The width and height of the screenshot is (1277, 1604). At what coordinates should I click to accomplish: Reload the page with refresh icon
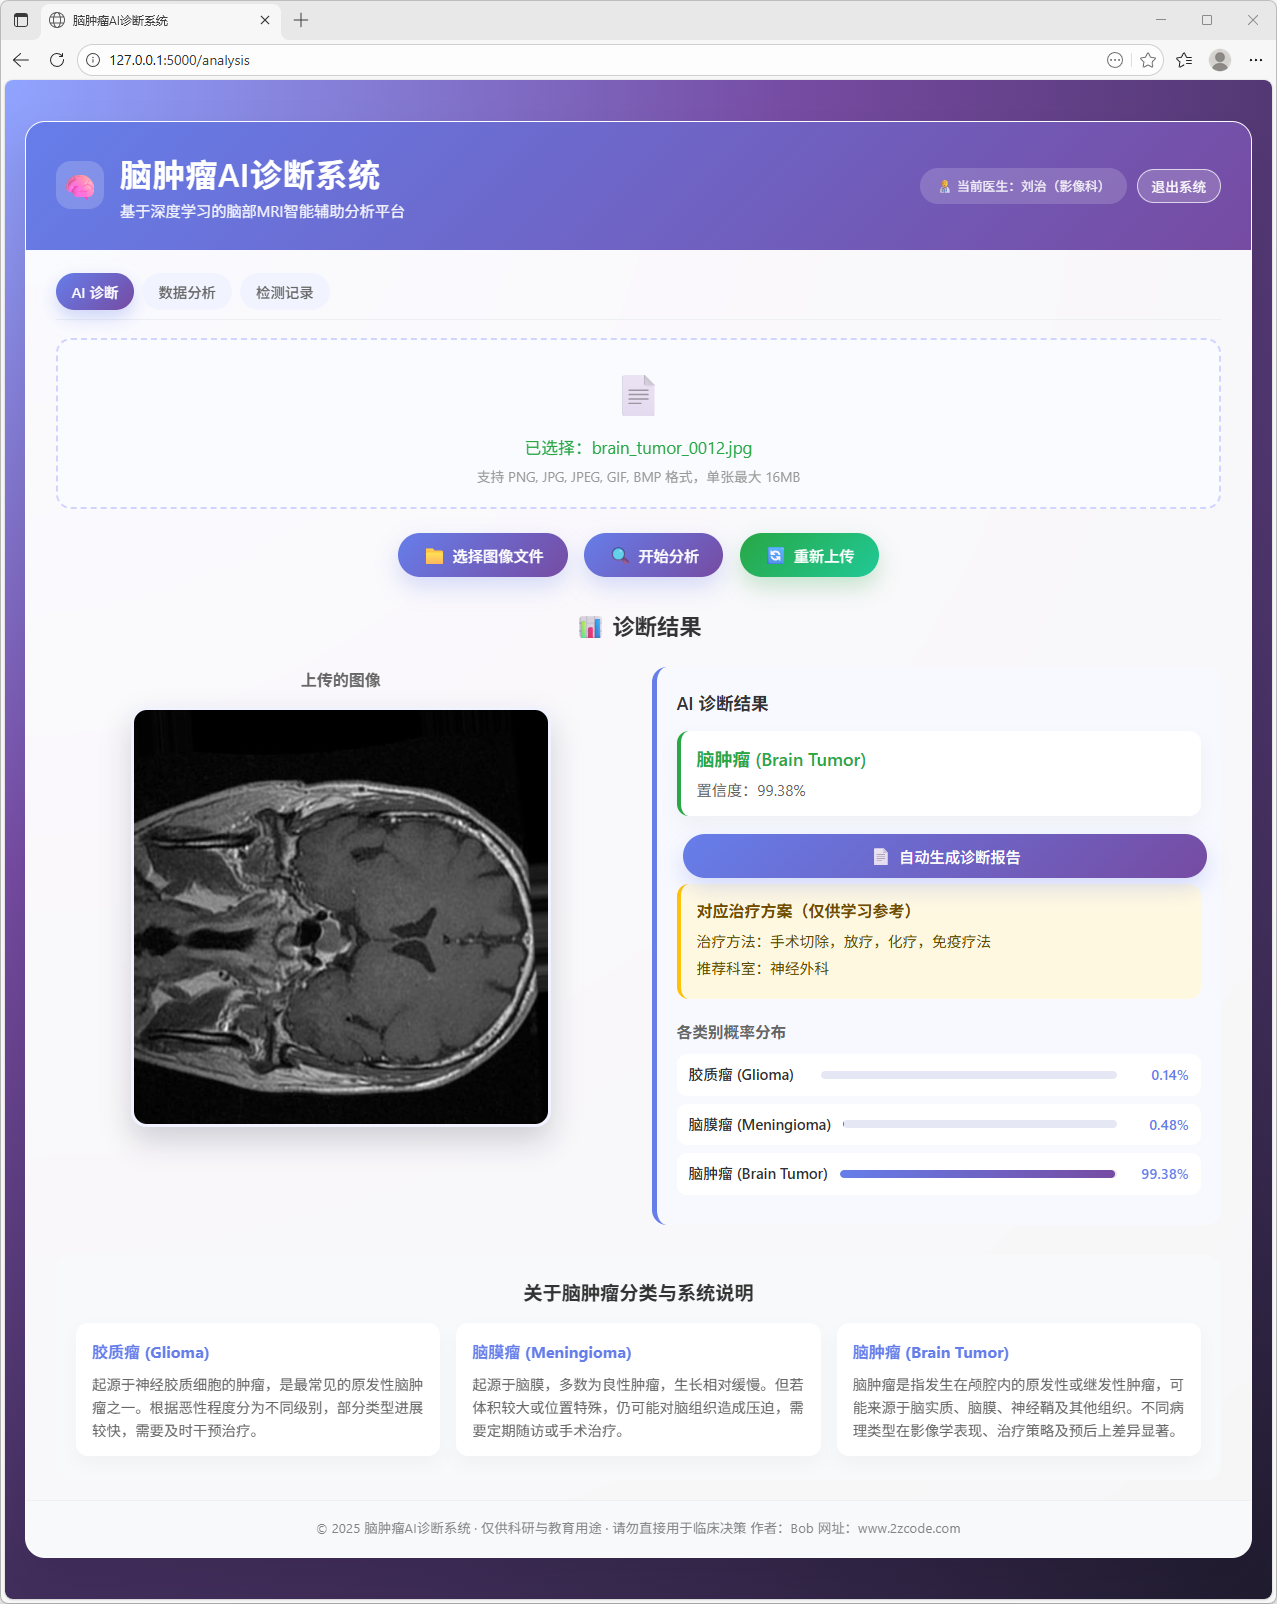tap(57, 60)
